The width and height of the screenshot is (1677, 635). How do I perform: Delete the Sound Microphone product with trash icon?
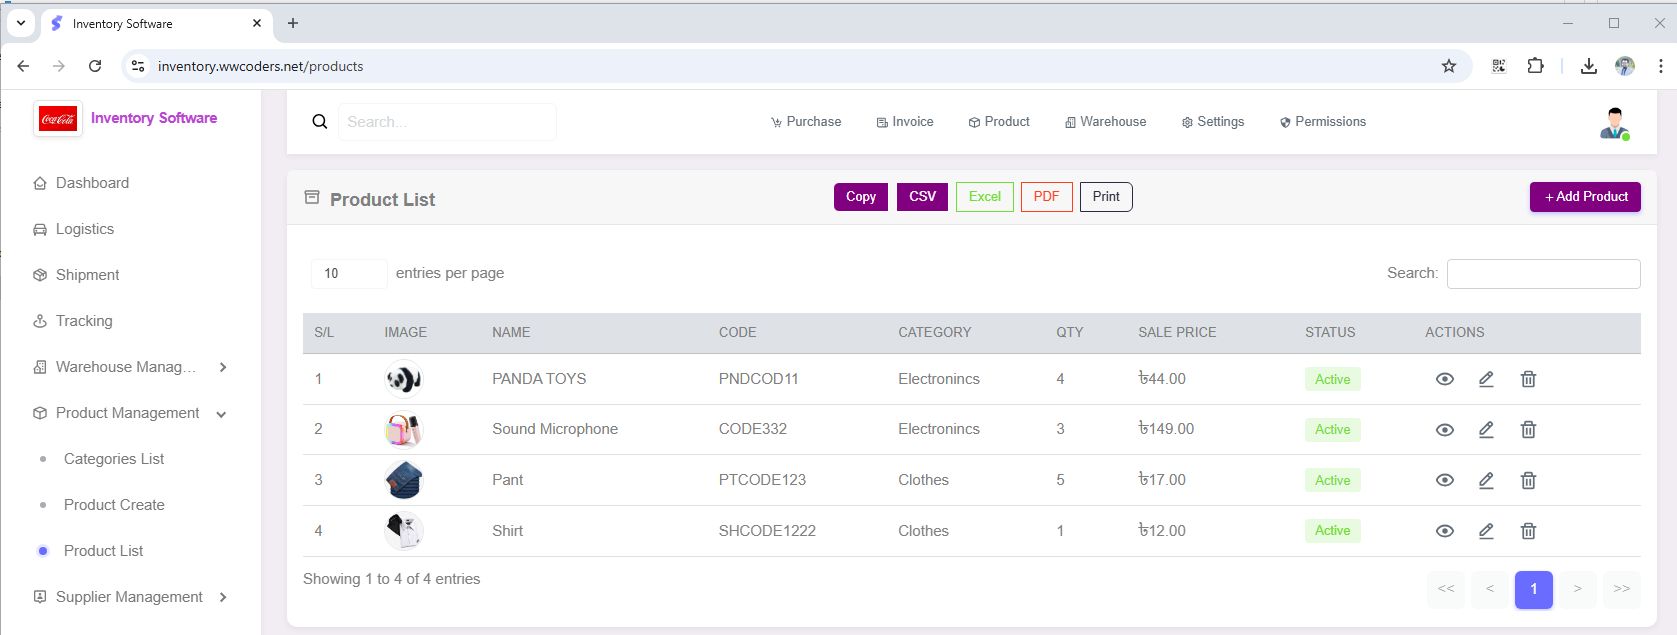click(x=1528, y=430)
